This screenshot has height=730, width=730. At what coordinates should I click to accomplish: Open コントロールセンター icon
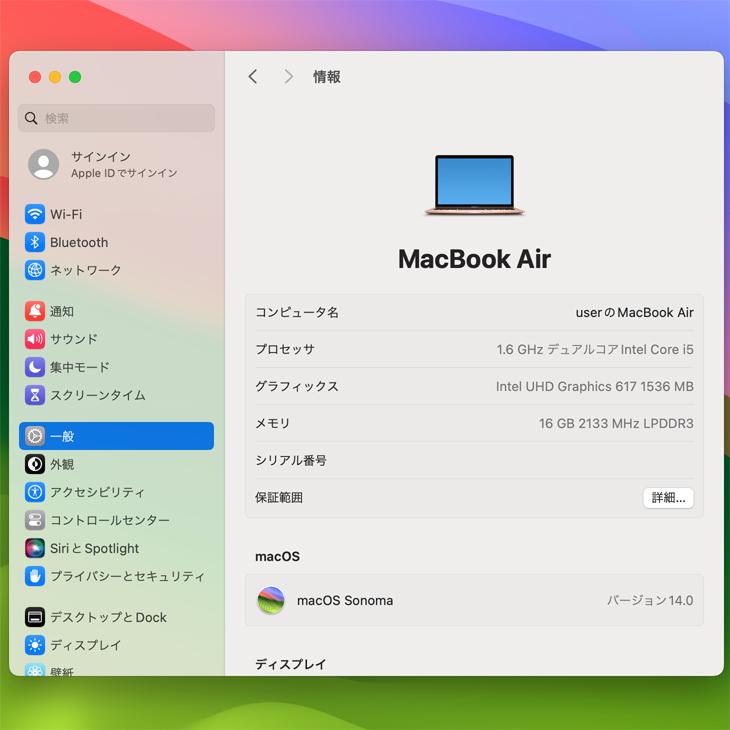[35, 520]
